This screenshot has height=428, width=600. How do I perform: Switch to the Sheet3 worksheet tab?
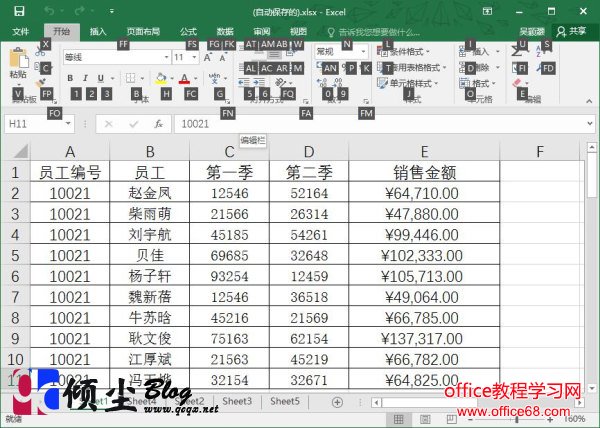pyautogui.click(x=237, y=402)
